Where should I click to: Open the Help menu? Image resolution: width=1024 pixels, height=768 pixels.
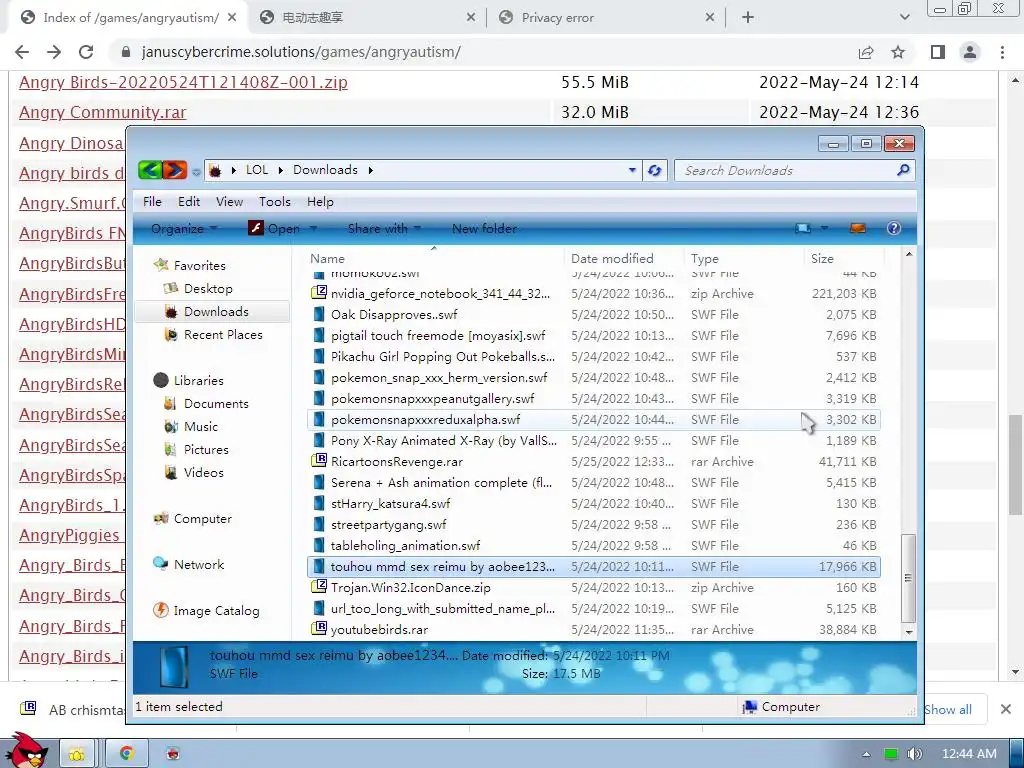click(320, 202)
